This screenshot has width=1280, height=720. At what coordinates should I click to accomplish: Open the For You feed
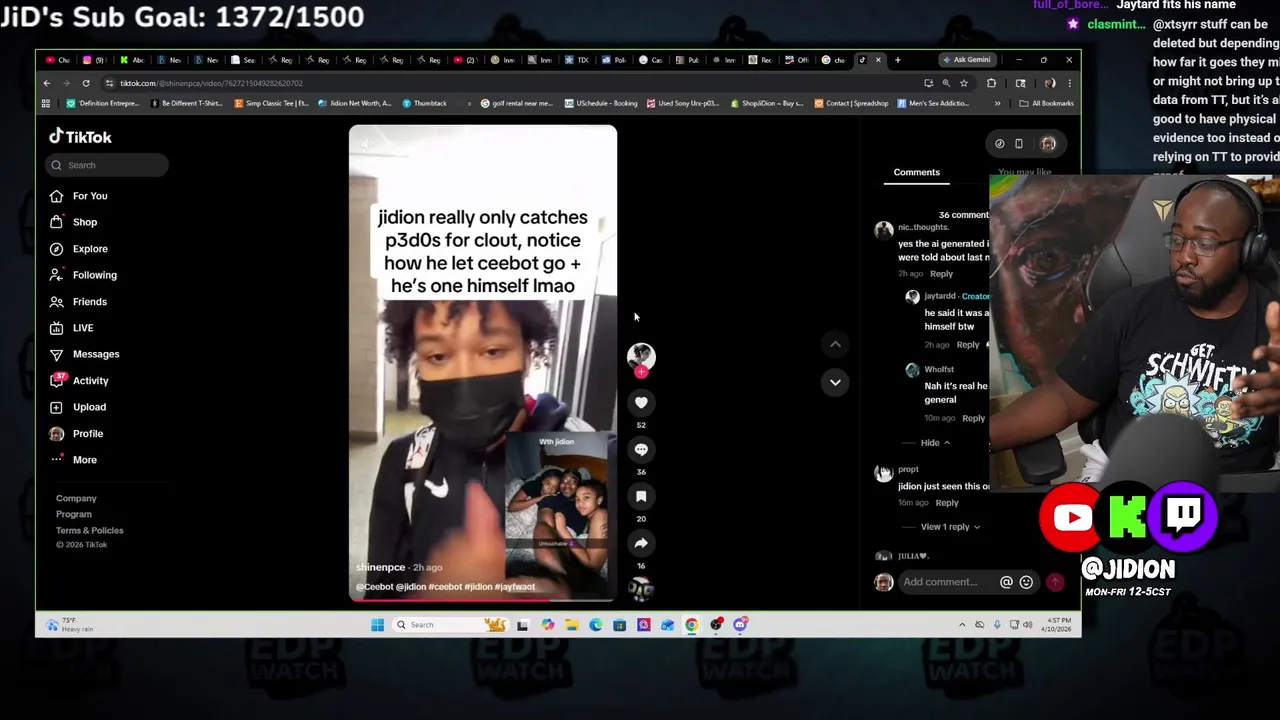tap(80, 196)
